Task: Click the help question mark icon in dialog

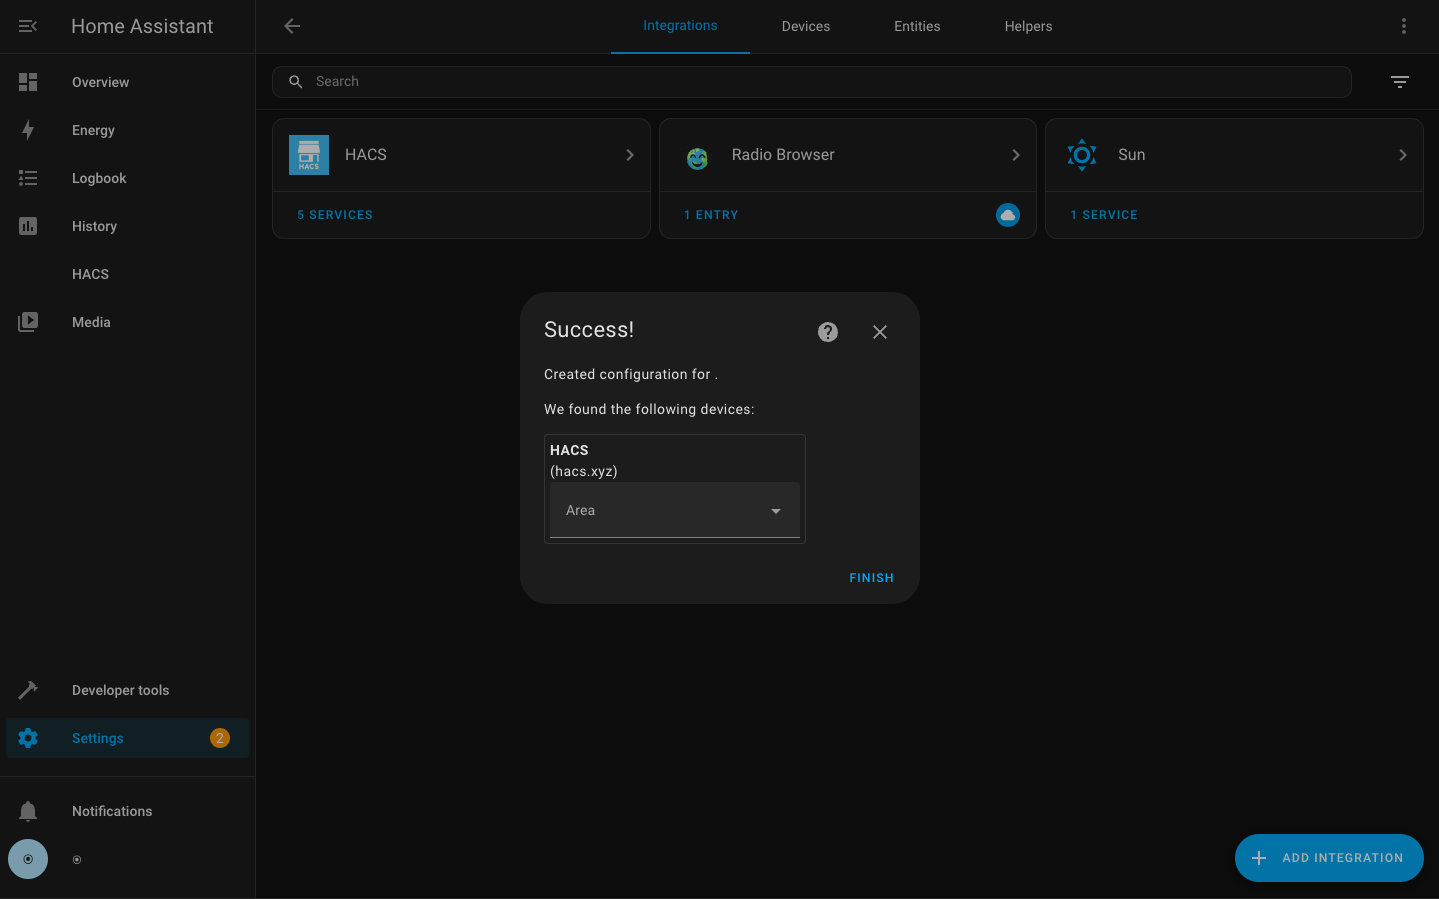Action: click(827, 332)
